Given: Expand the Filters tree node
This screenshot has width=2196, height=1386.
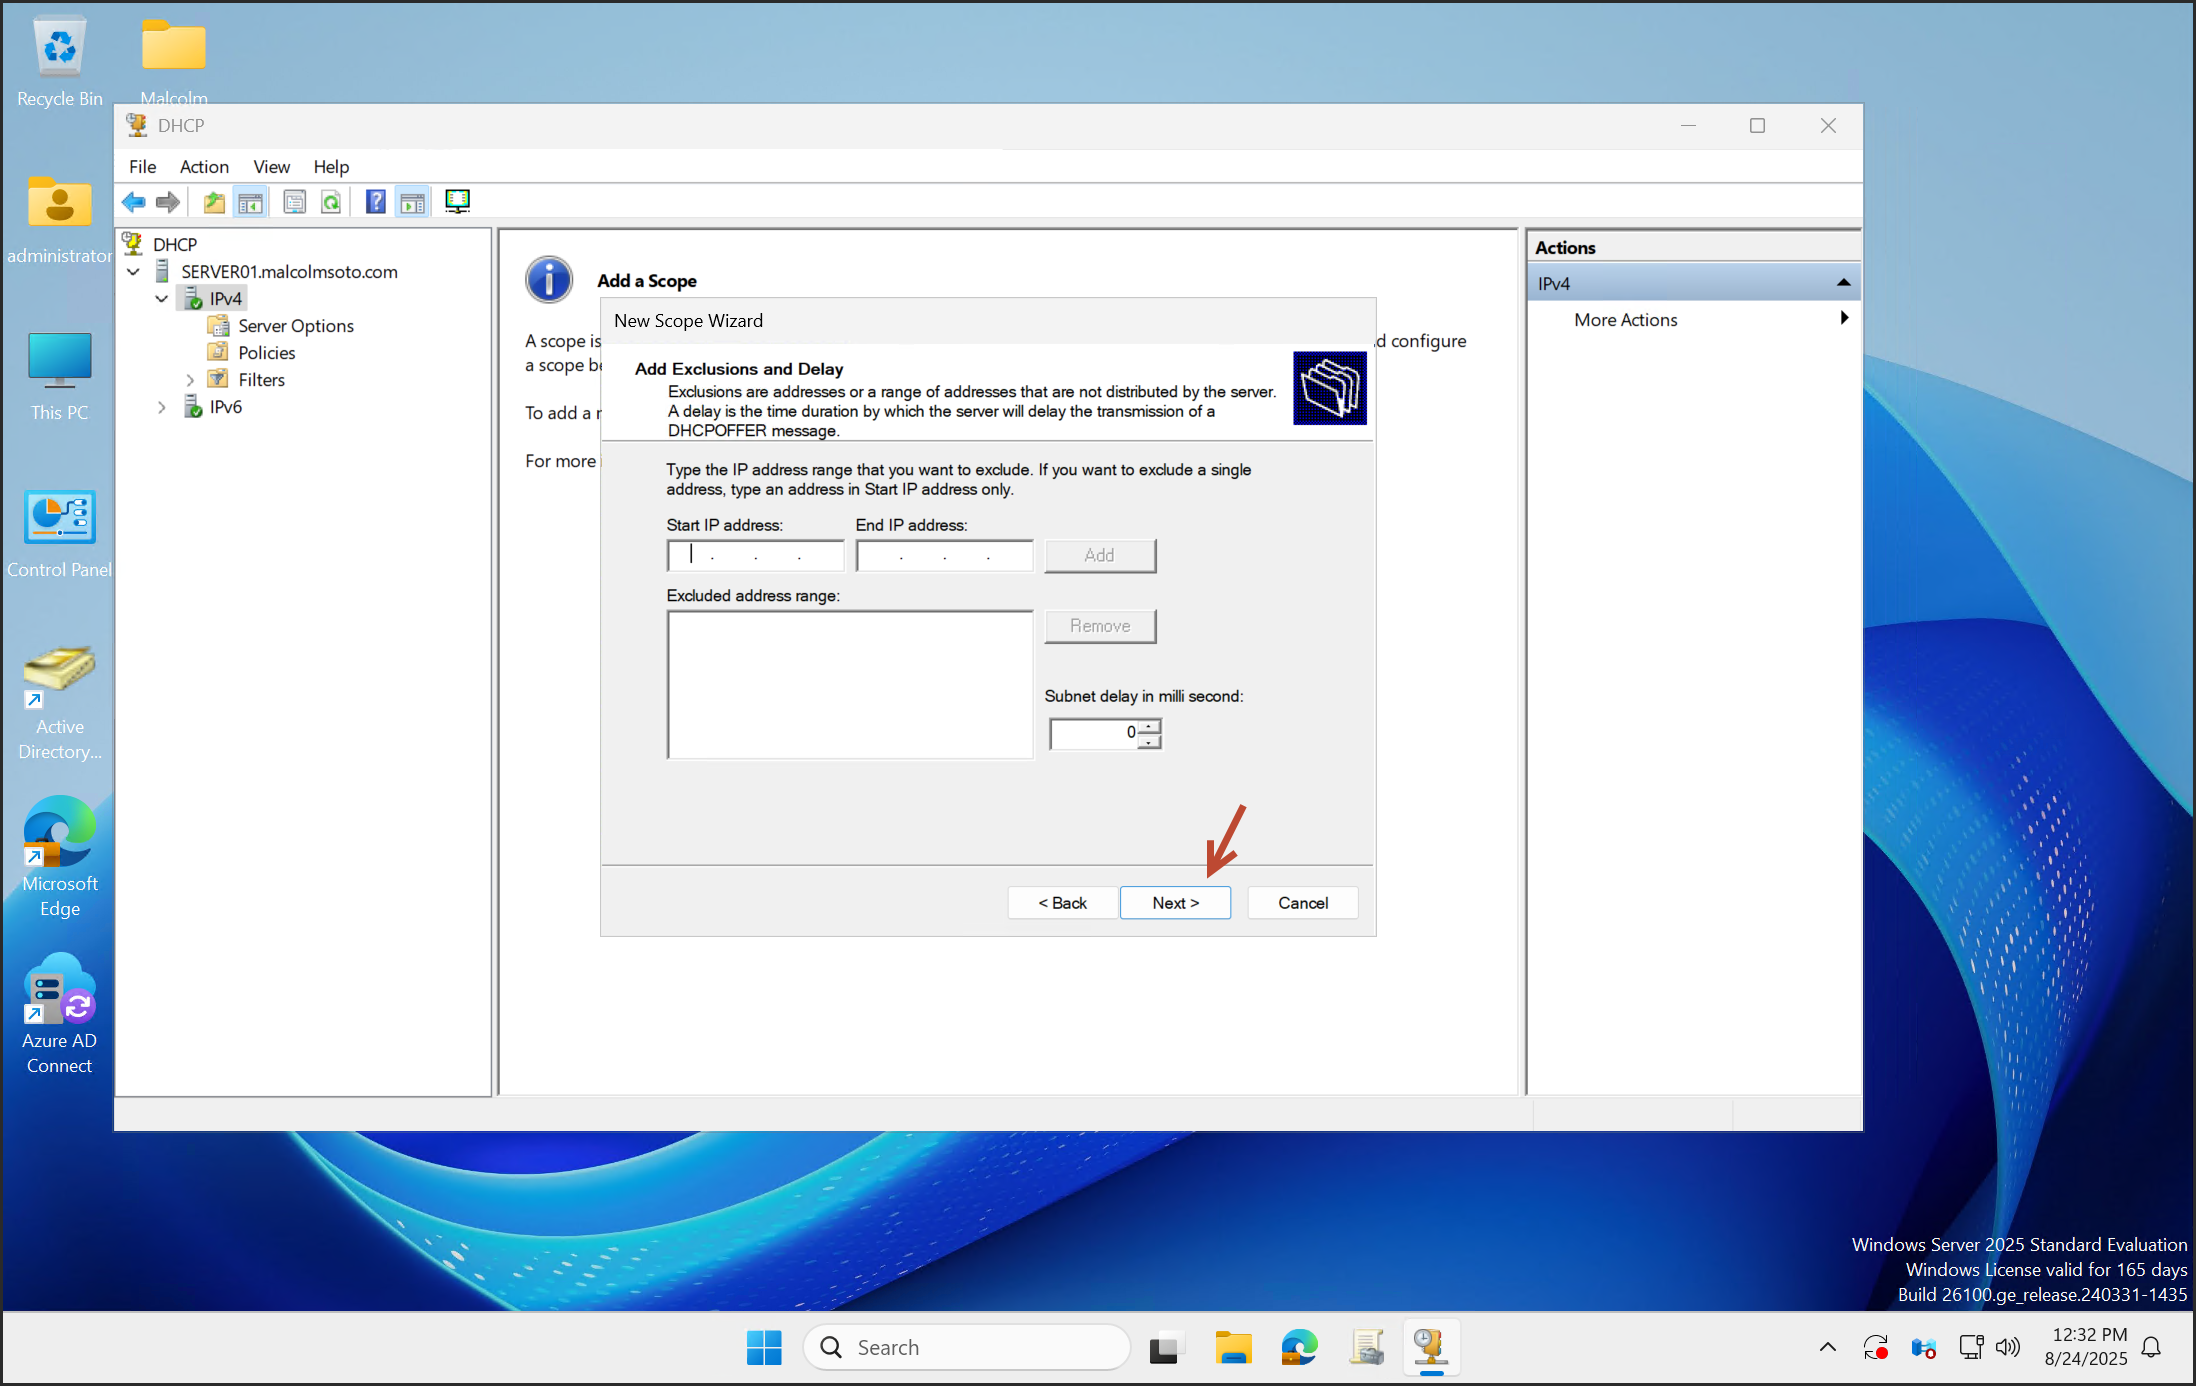Looking at the screenshot, I should click(190, 380).
